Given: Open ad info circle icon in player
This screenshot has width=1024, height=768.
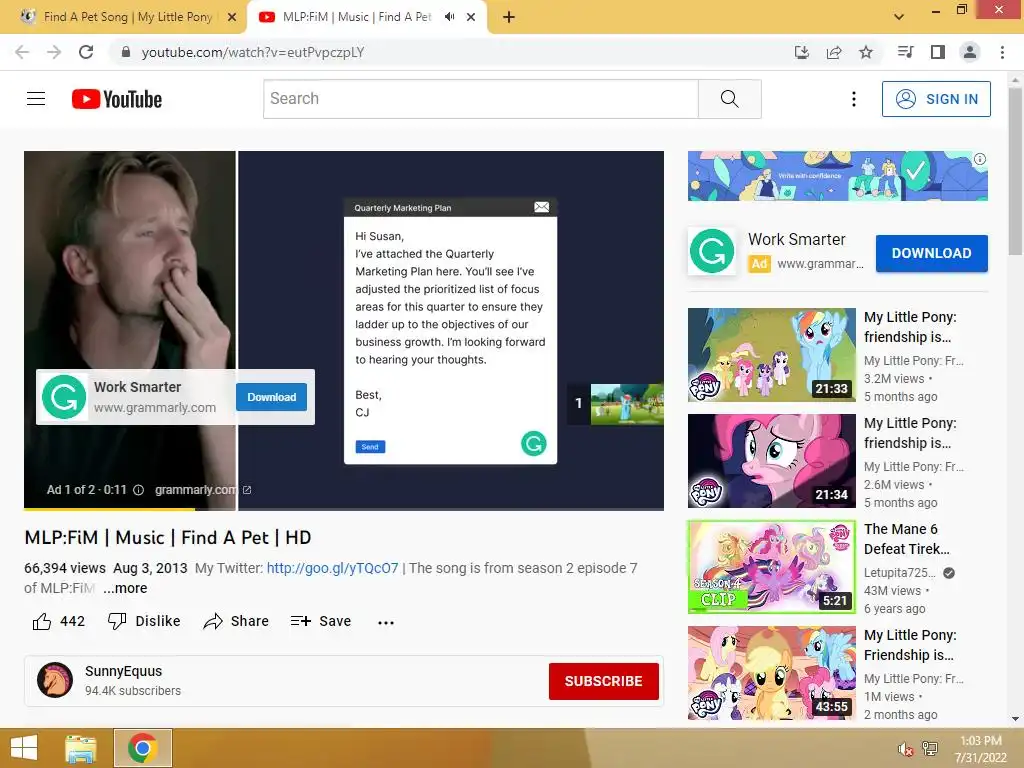Looking at the screenshot, I should pyautogui.click(x=138, y=490).
